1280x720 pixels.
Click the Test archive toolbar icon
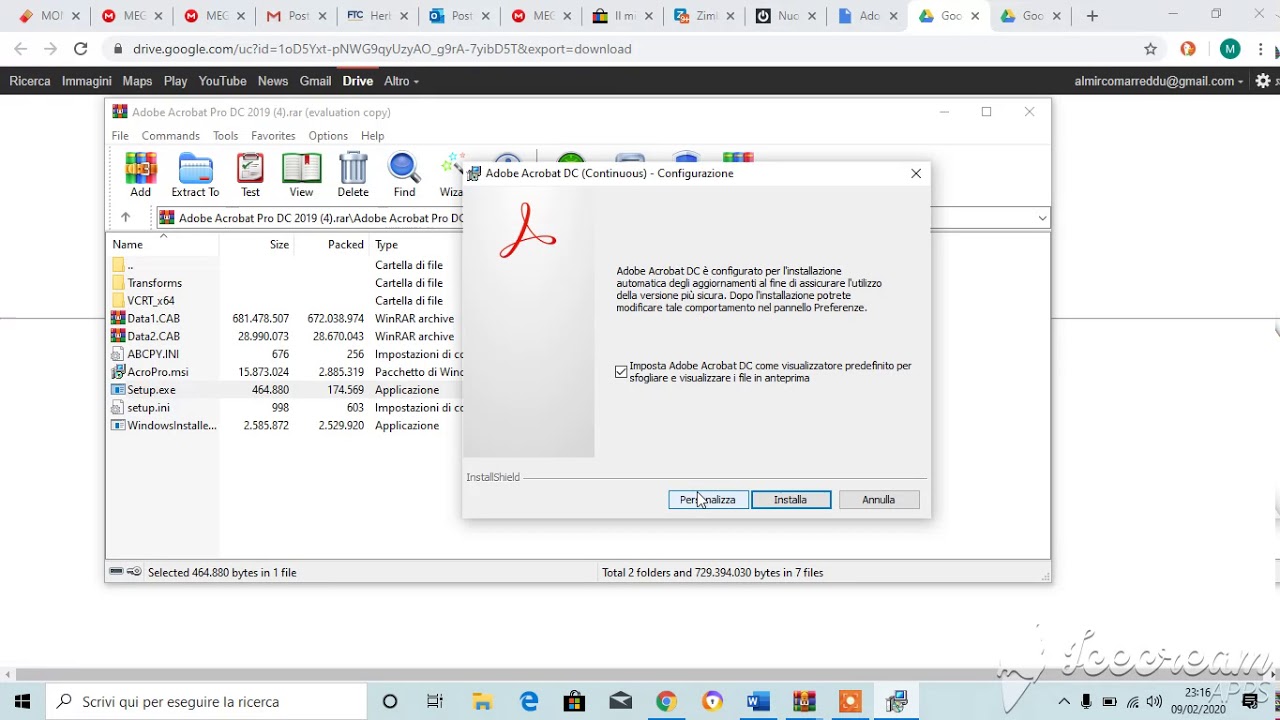coord(250,175)
